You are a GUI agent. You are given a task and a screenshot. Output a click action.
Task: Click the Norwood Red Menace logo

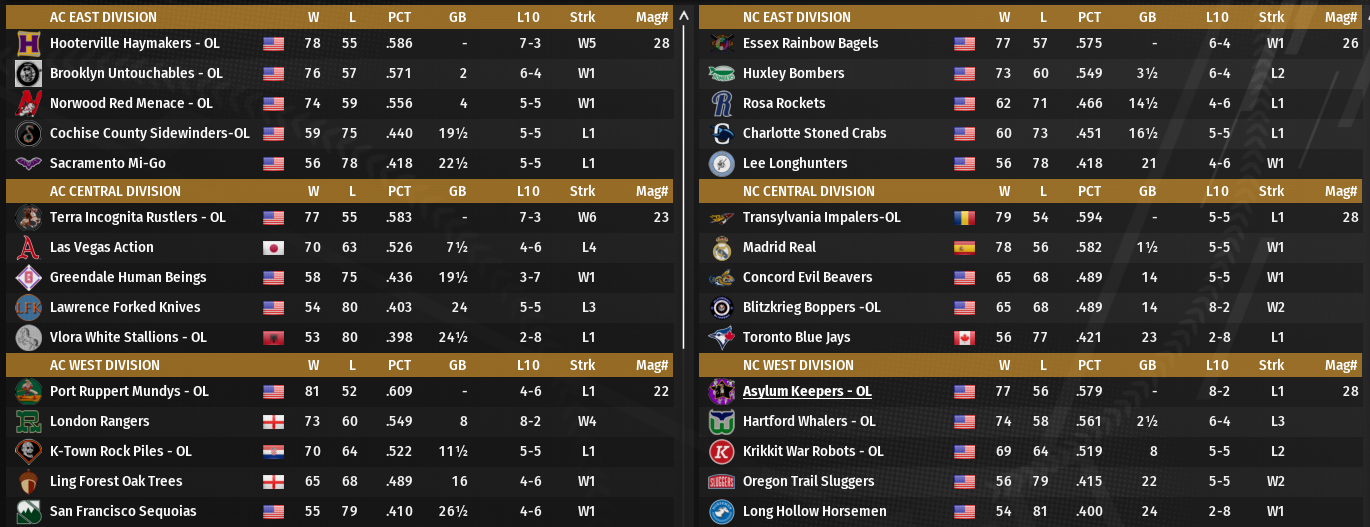pyautogui.click(x=28, y=103)
